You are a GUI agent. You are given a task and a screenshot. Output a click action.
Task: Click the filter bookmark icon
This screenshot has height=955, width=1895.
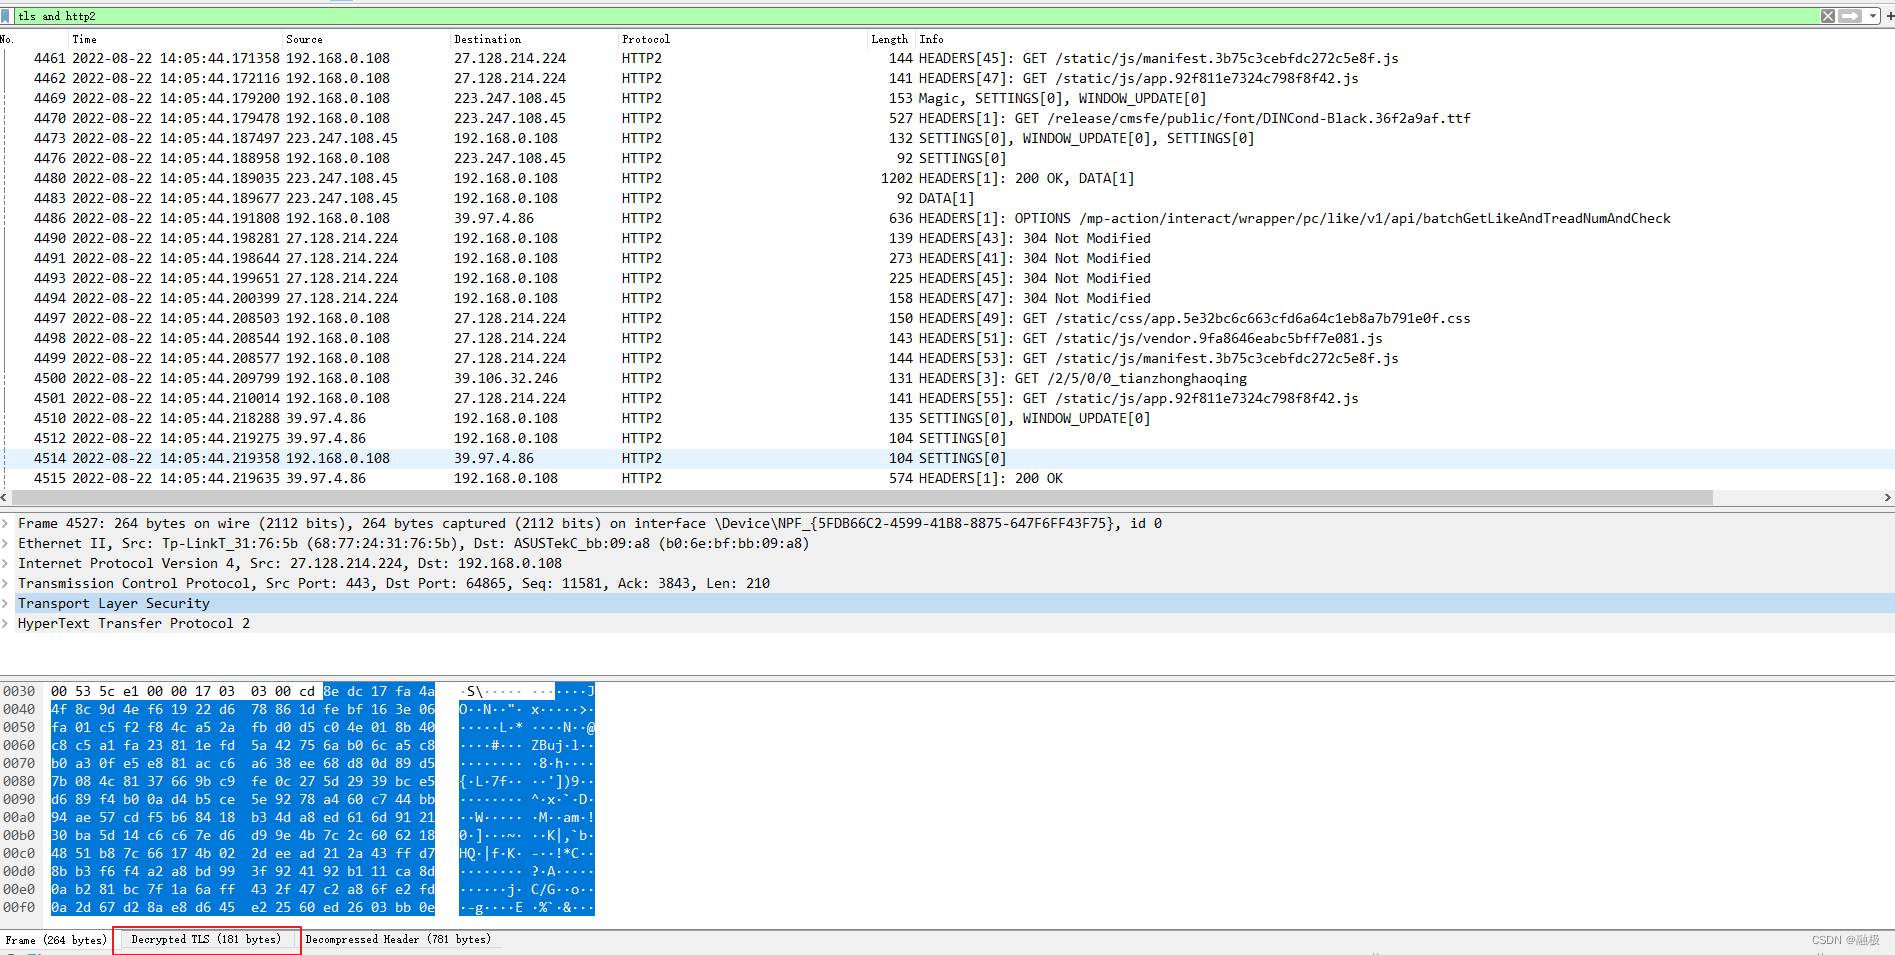5,16
